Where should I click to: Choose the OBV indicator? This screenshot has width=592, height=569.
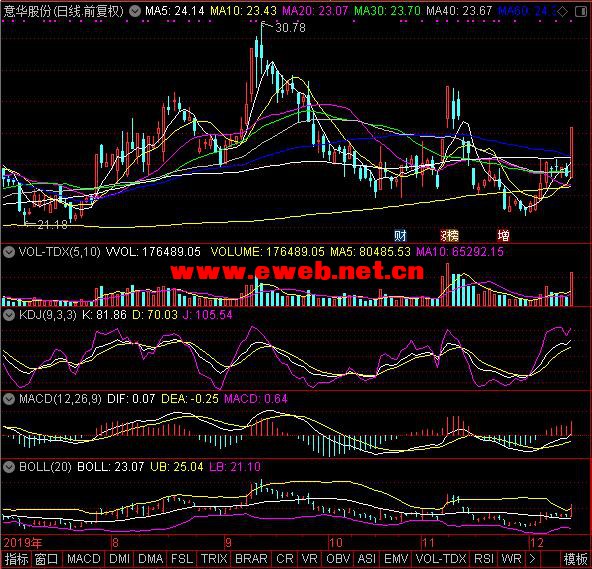pos(338,559)
